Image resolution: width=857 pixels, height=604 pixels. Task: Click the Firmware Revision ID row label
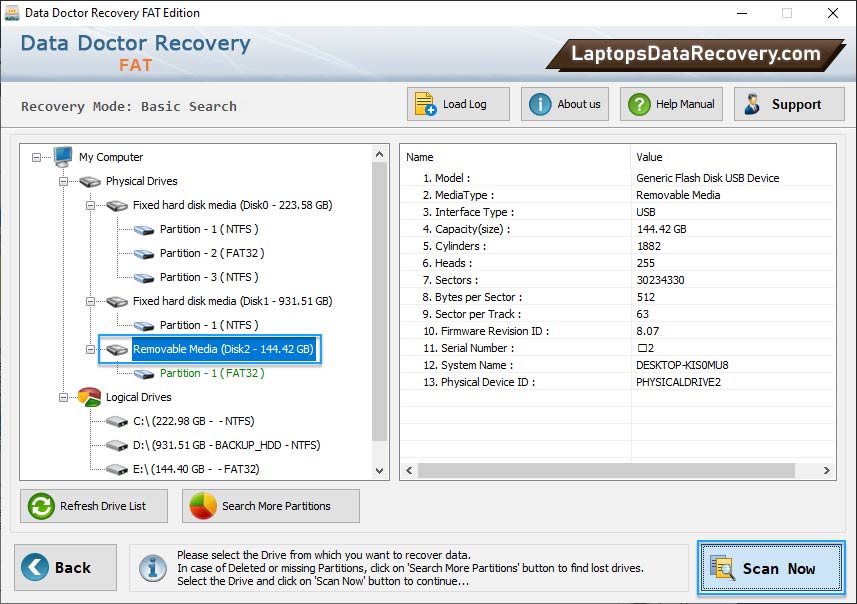pyautogui.click(x=486, y=331)
